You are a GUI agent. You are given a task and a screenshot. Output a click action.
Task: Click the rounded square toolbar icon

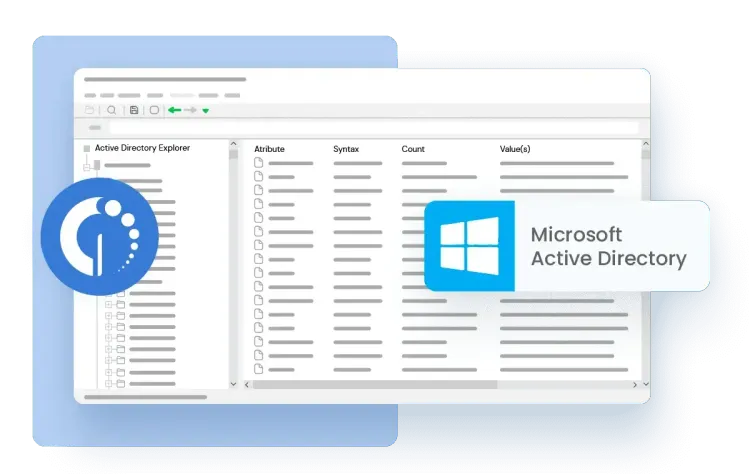tap(154, 110)
